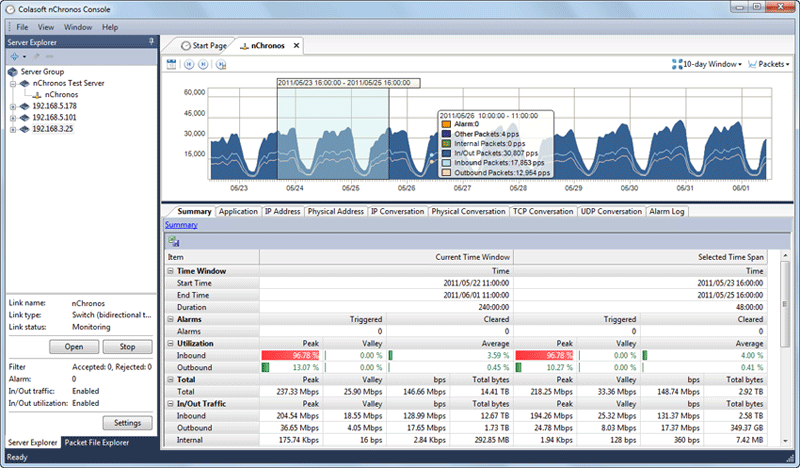This screenshot has height=468, width=800.
Task: Expand the 192.168.5.178 server node
Action: pos(13,106)
